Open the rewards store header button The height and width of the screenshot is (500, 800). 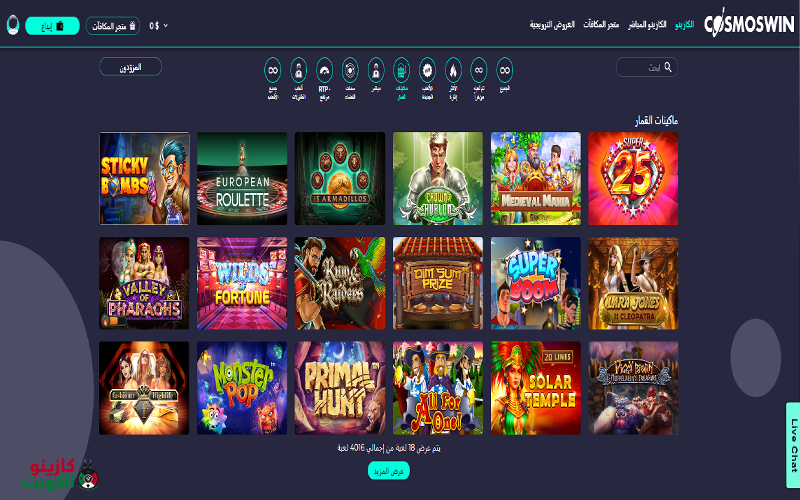[113, 26]
